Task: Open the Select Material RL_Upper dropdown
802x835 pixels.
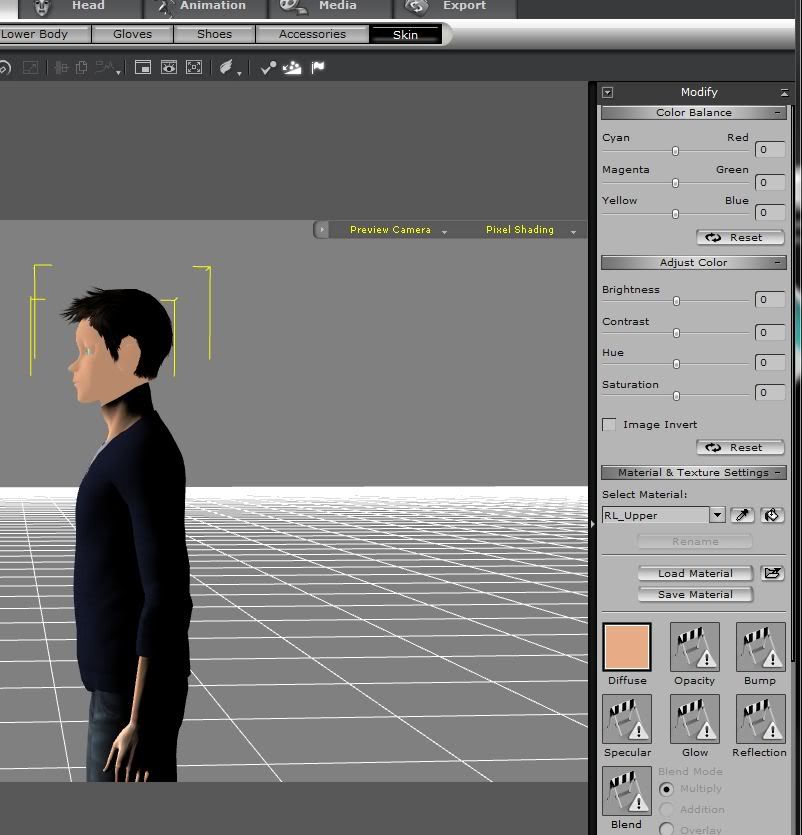Action: click(716, 515)
